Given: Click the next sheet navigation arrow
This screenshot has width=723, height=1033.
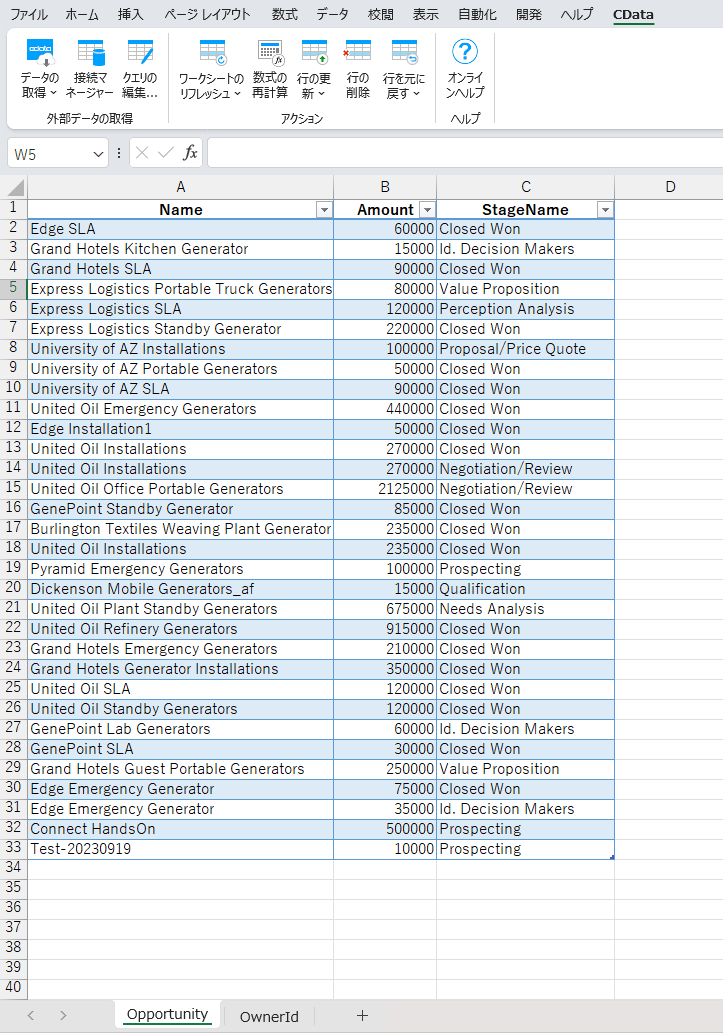Looking at the screenshot, I should coord(63,1015).
